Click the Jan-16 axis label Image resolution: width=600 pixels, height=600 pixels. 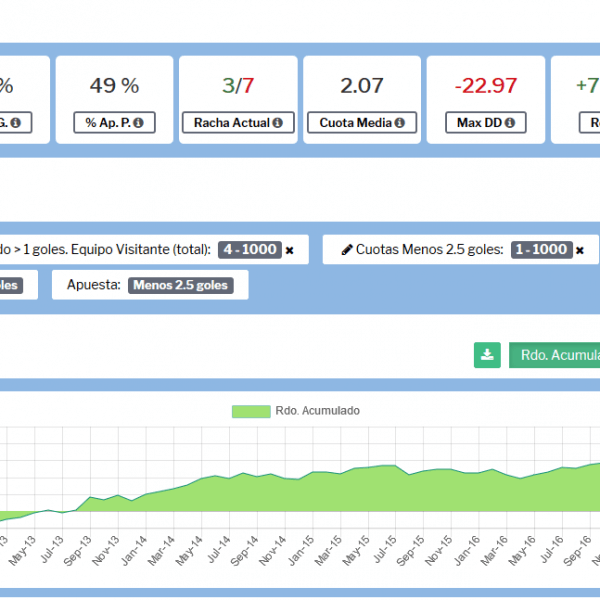467,551
